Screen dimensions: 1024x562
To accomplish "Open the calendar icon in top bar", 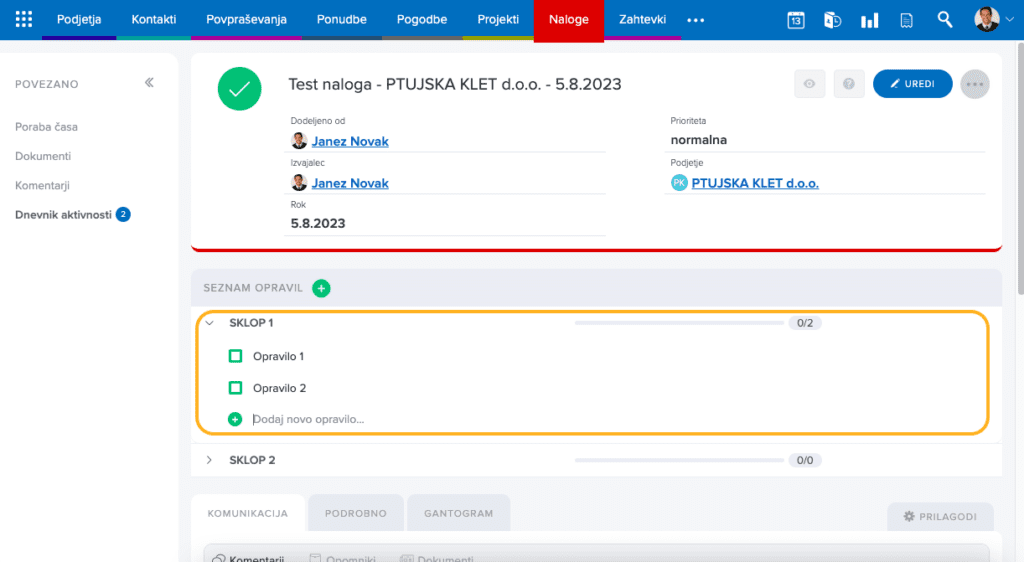I will tap(796, 20).
